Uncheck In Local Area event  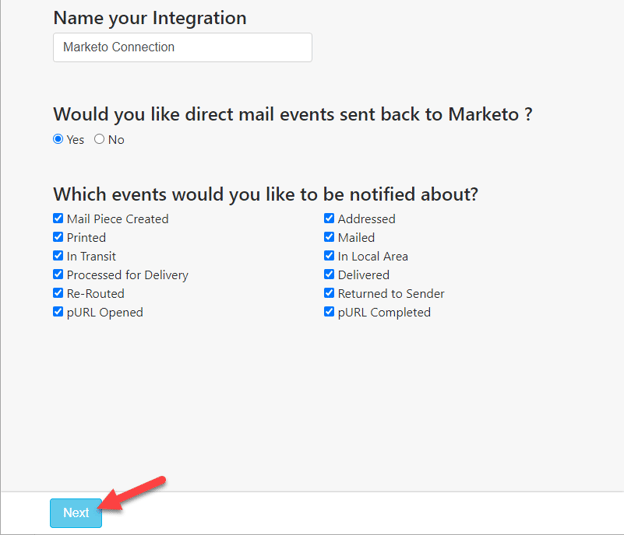329,256
